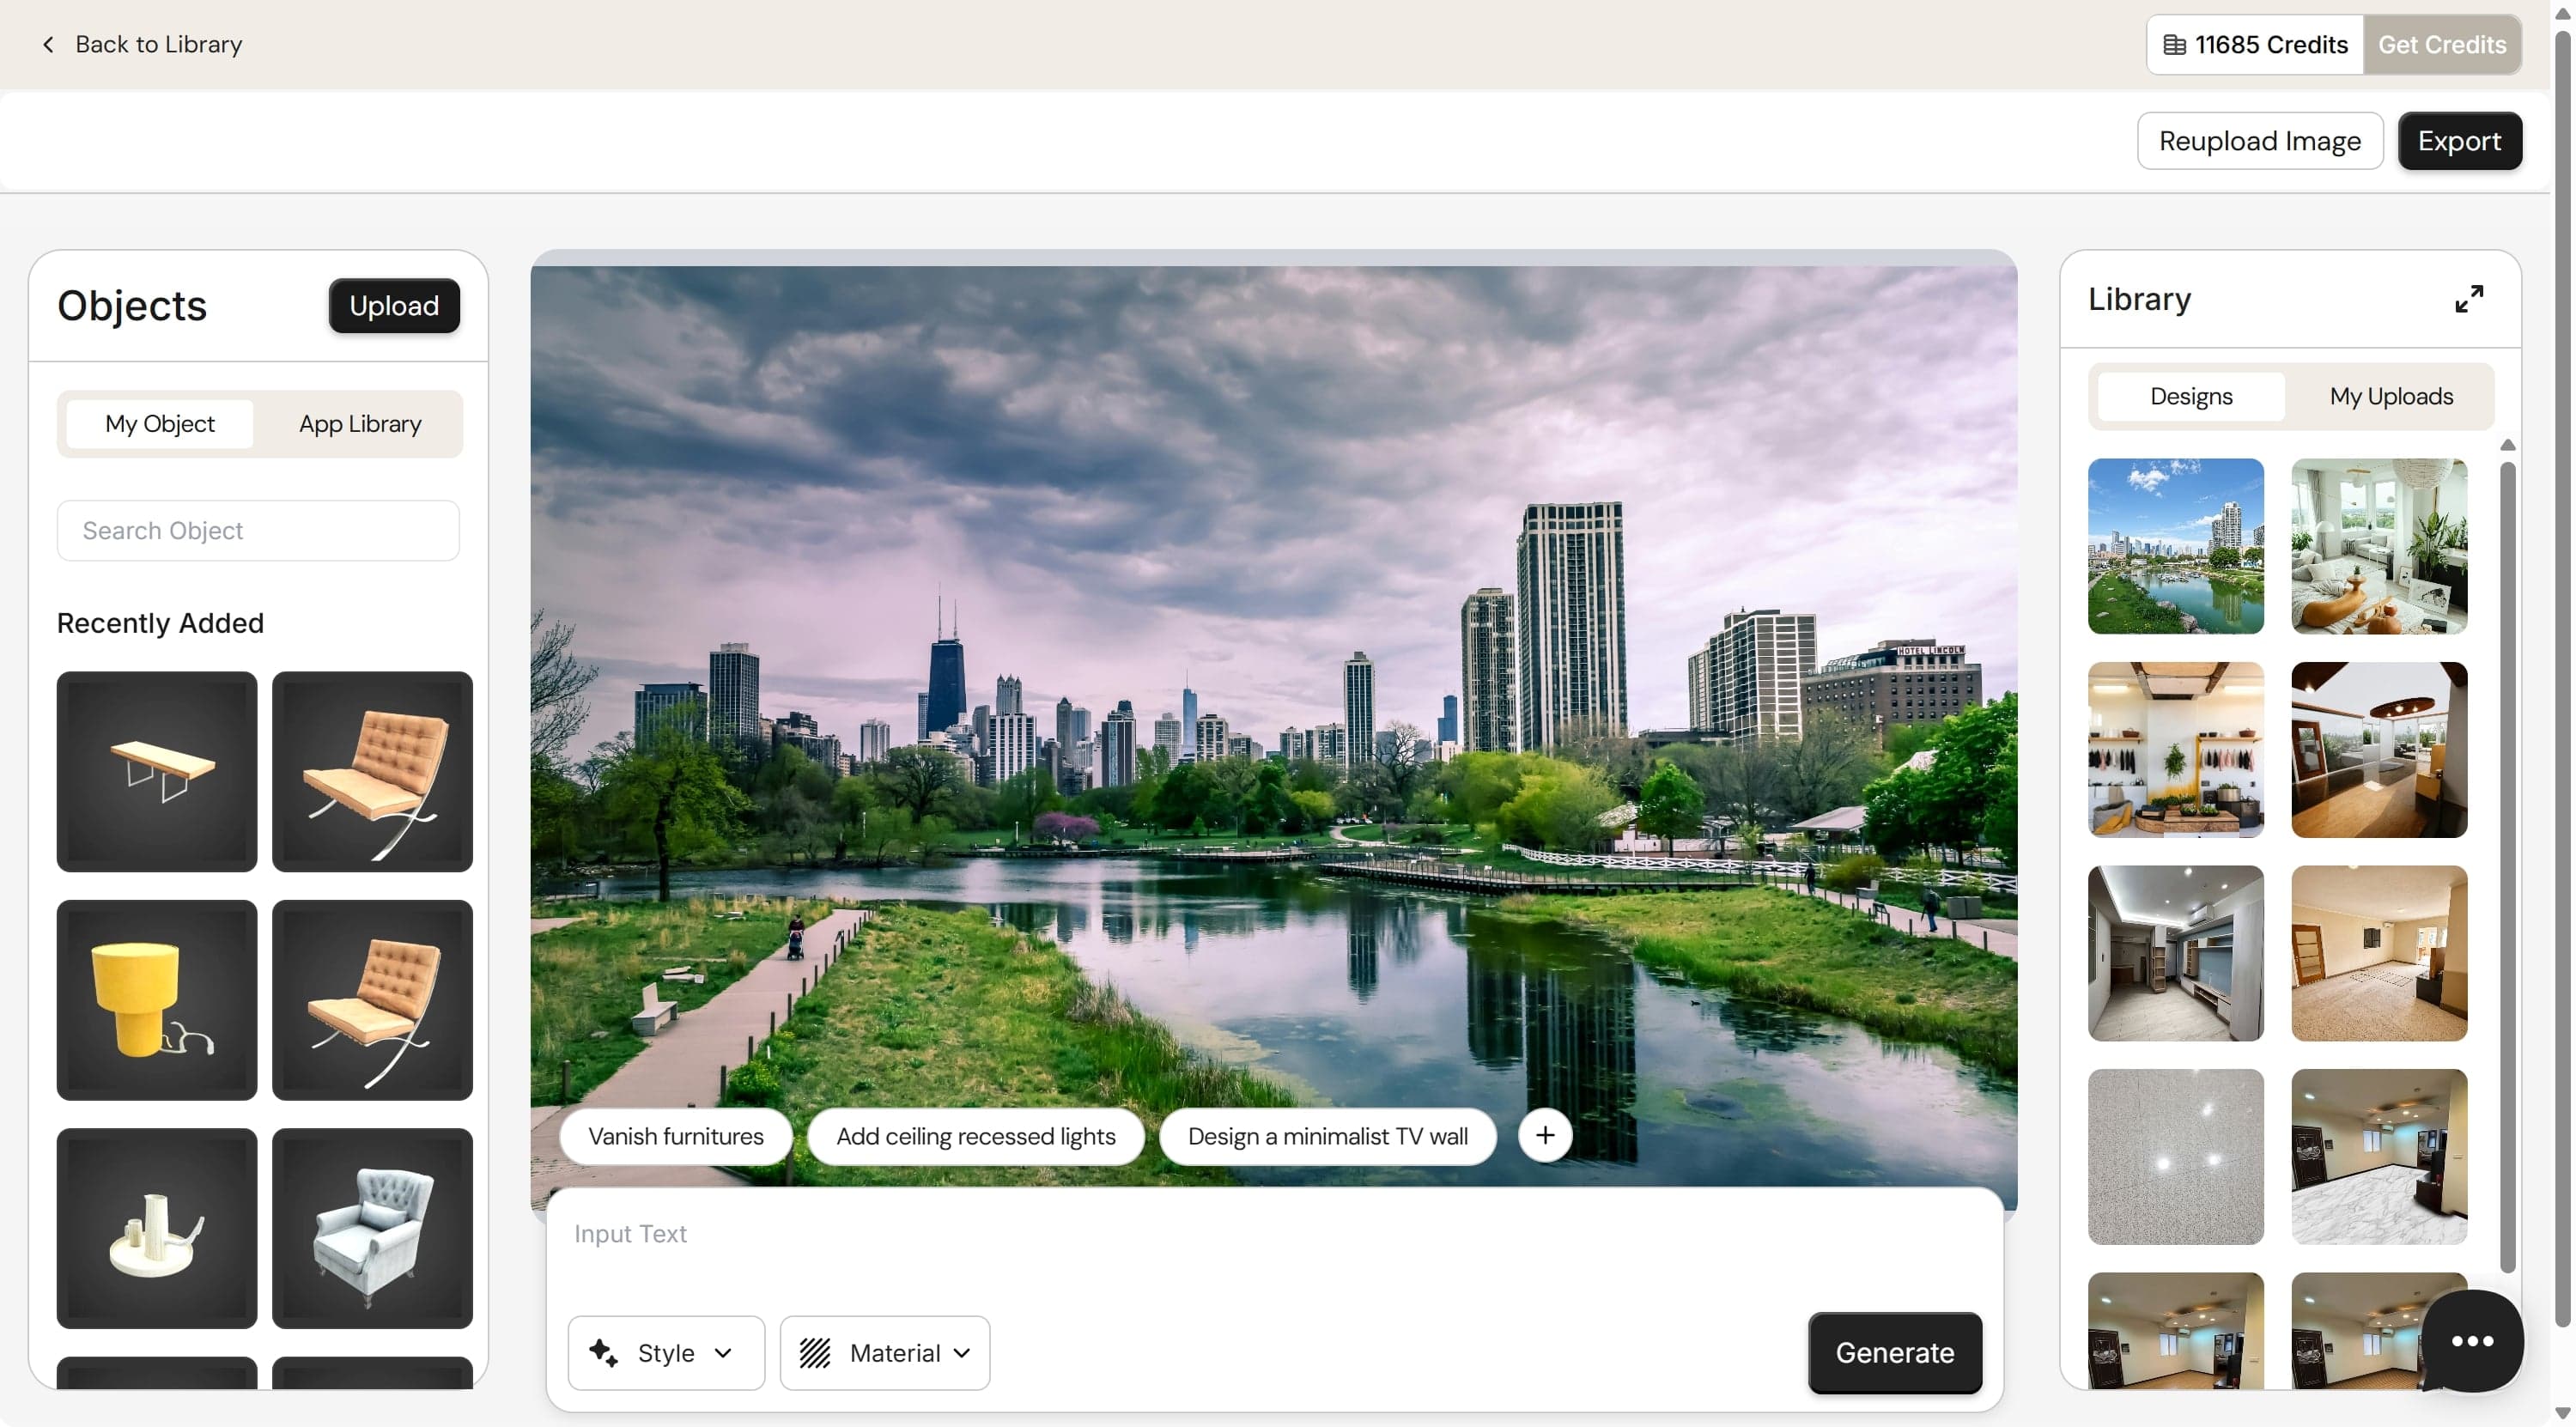The width and height of the screenshot is (2576, 1427).
Task: Click the Generate button
Action: tap(1894, 1352)
